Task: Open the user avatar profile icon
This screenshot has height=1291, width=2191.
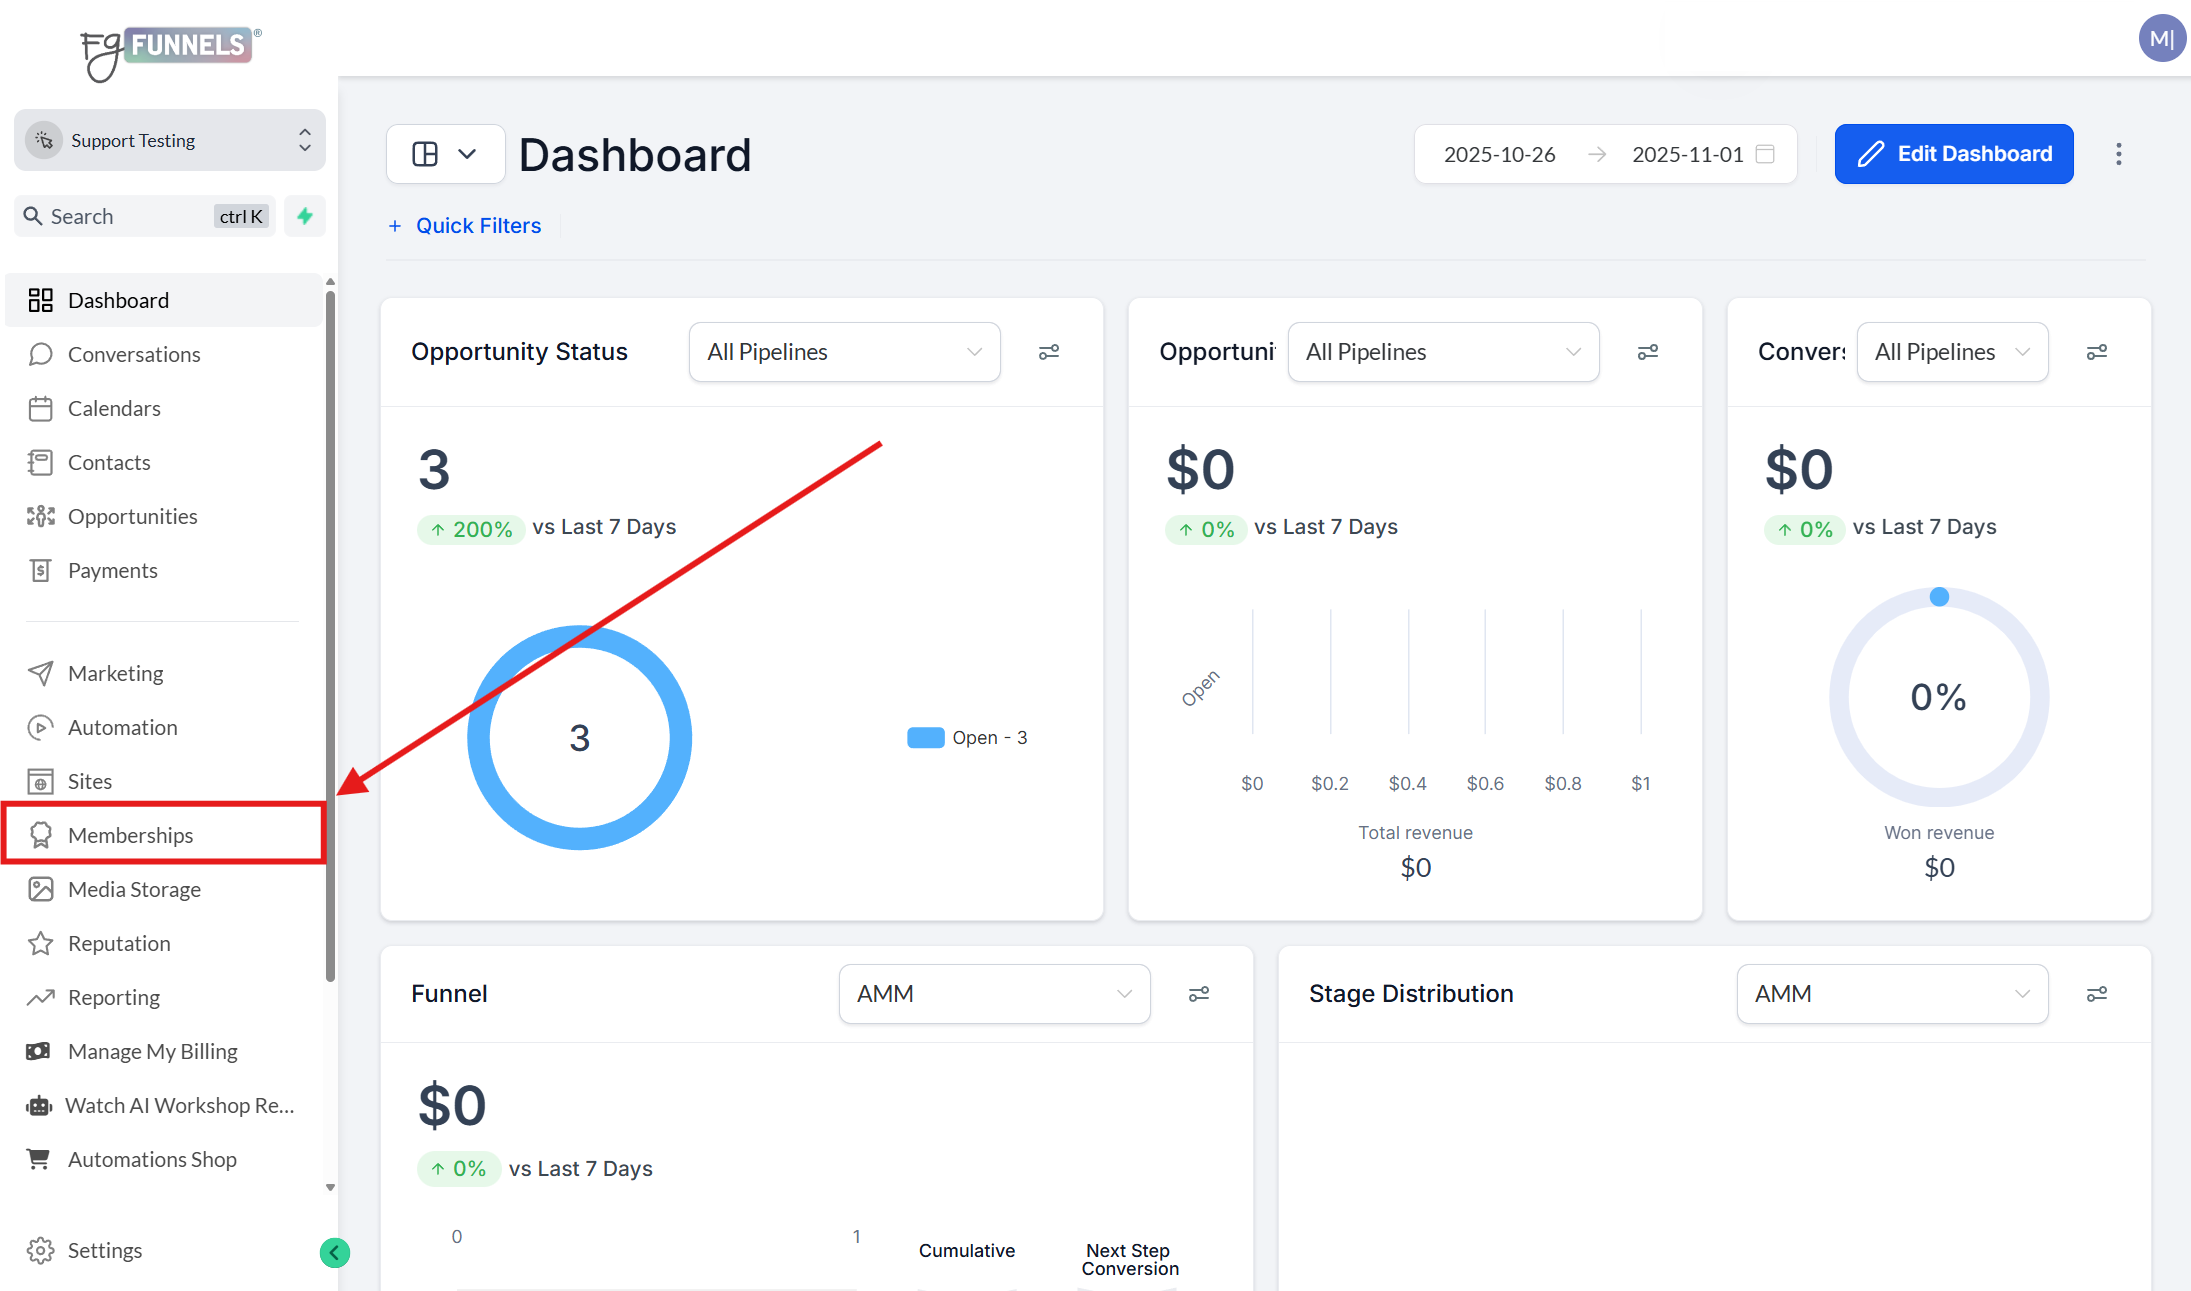Action: click(x=2161, y=38)
